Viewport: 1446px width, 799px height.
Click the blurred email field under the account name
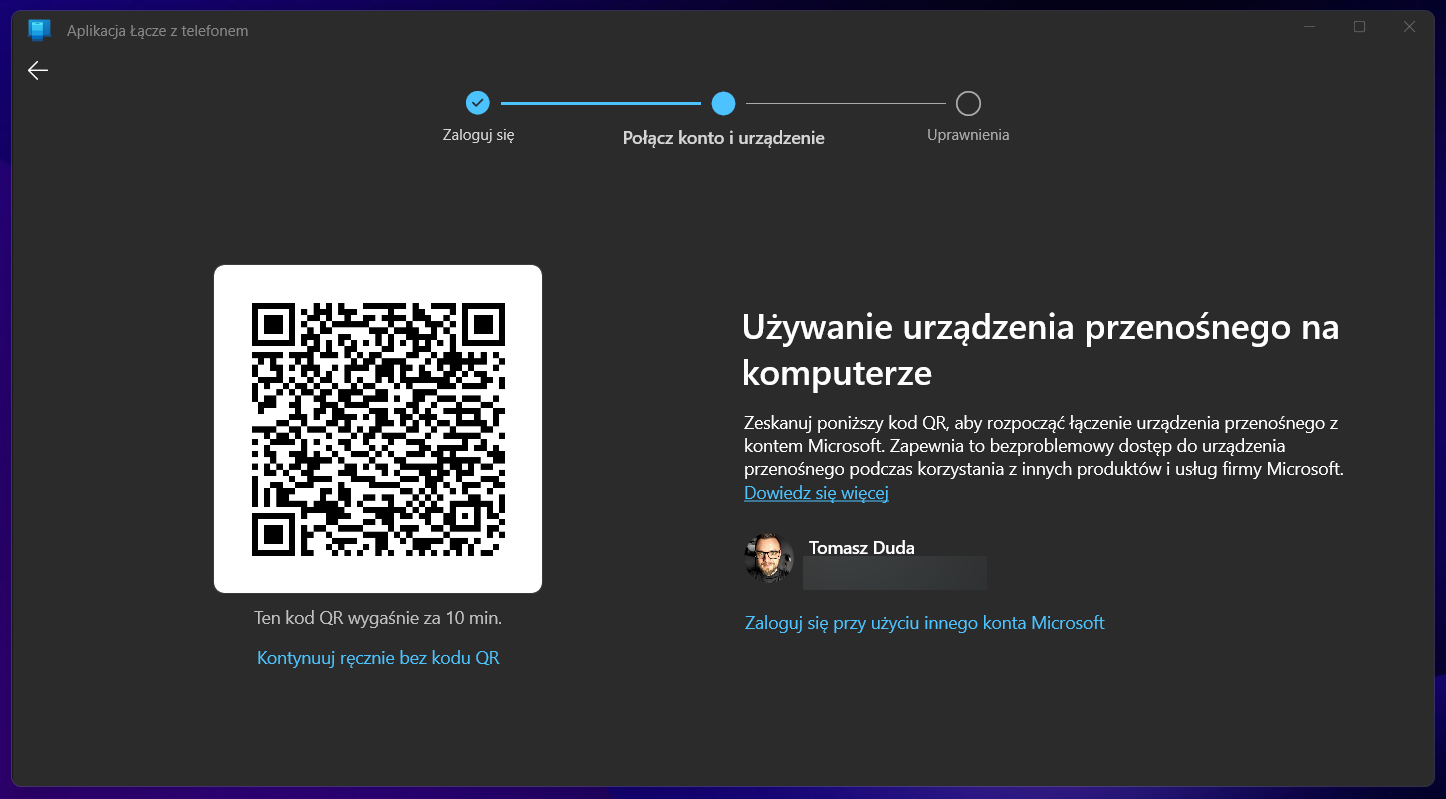pyautogui.click(x=893, y=572)
